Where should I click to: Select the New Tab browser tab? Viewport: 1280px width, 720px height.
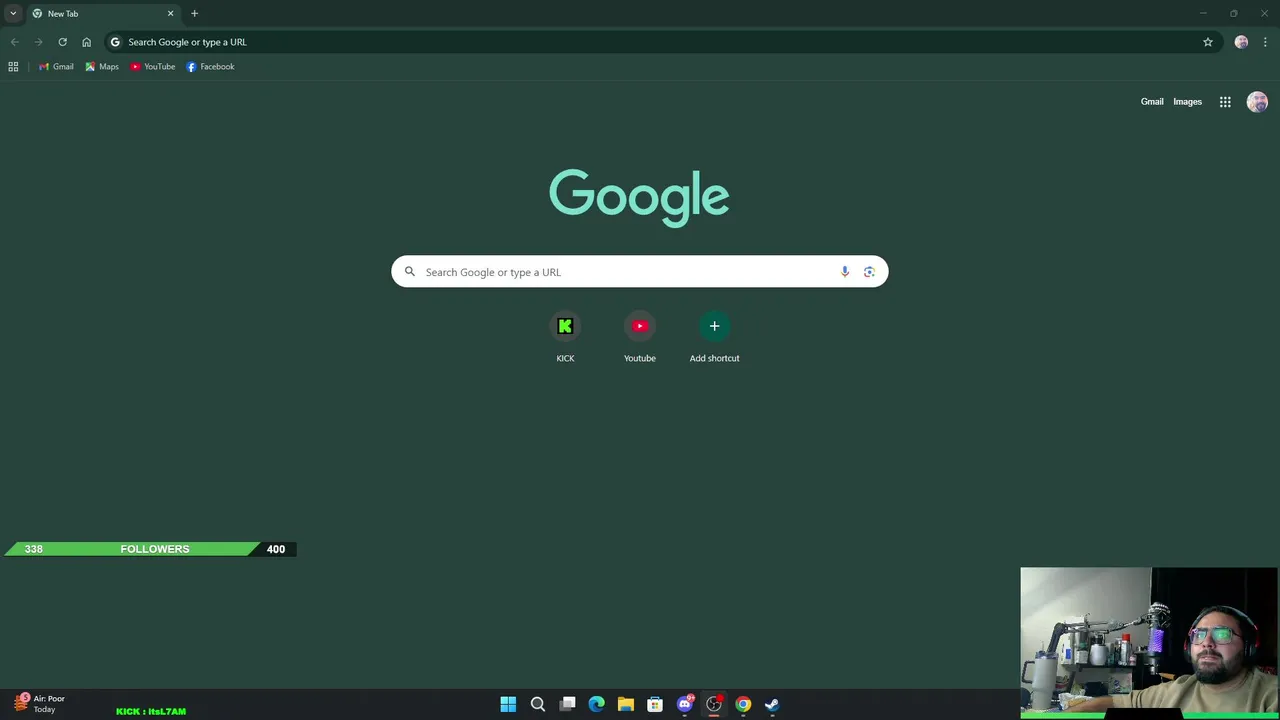coord(103,13)
